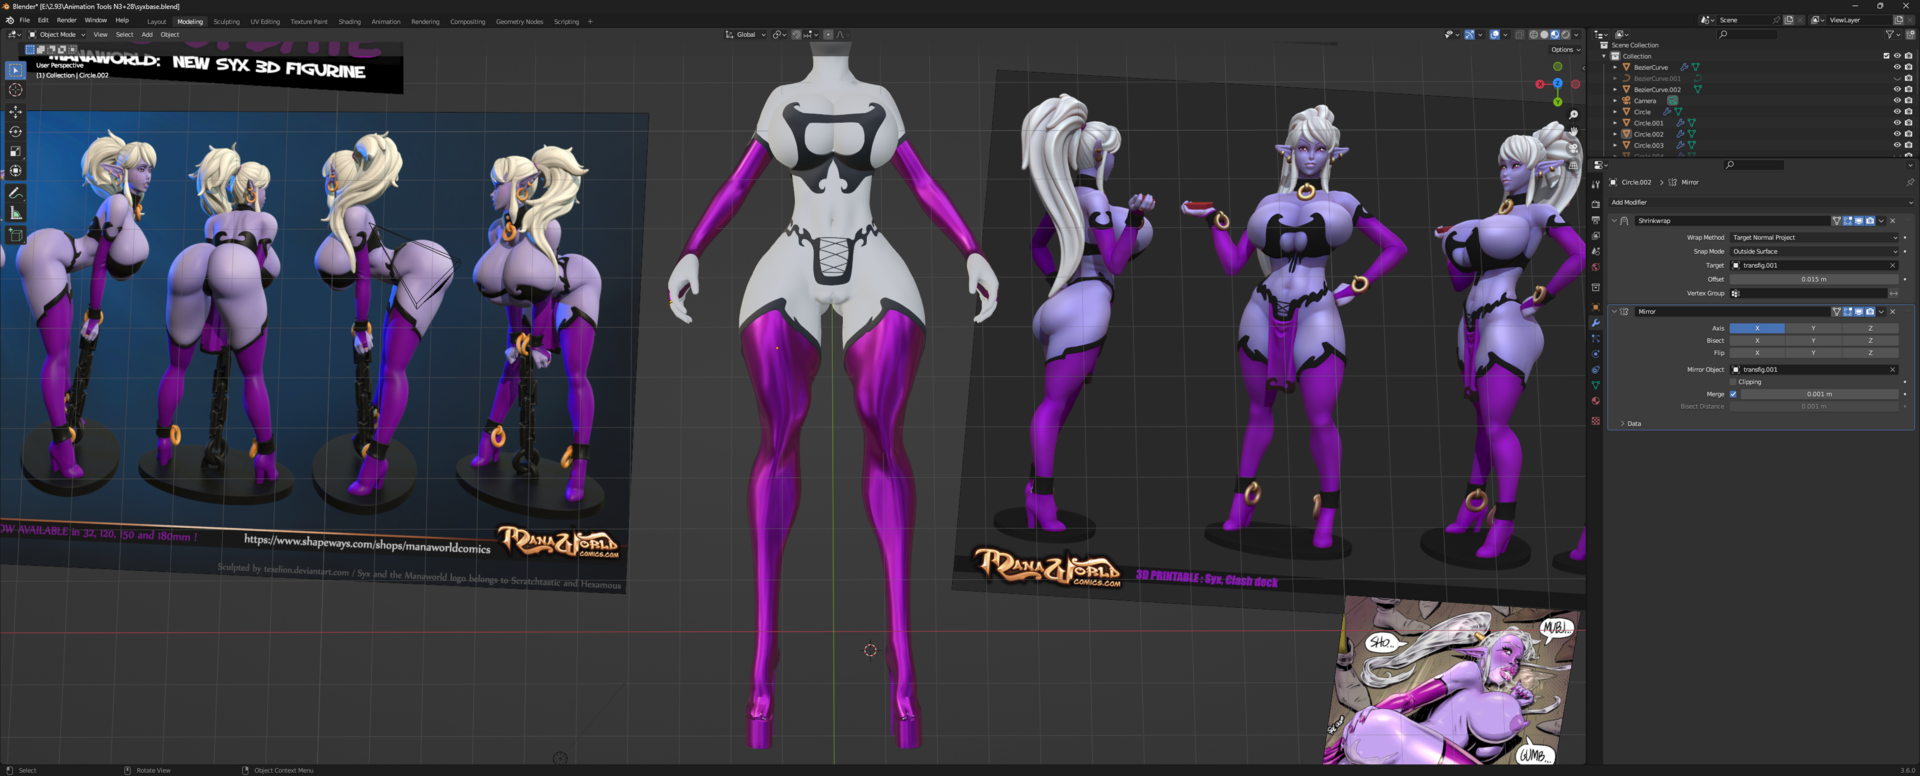Enable the Clipping checkbox in Mirror
The height and width of the screenshot is (776, 1920).
(x=1733, y=382)
